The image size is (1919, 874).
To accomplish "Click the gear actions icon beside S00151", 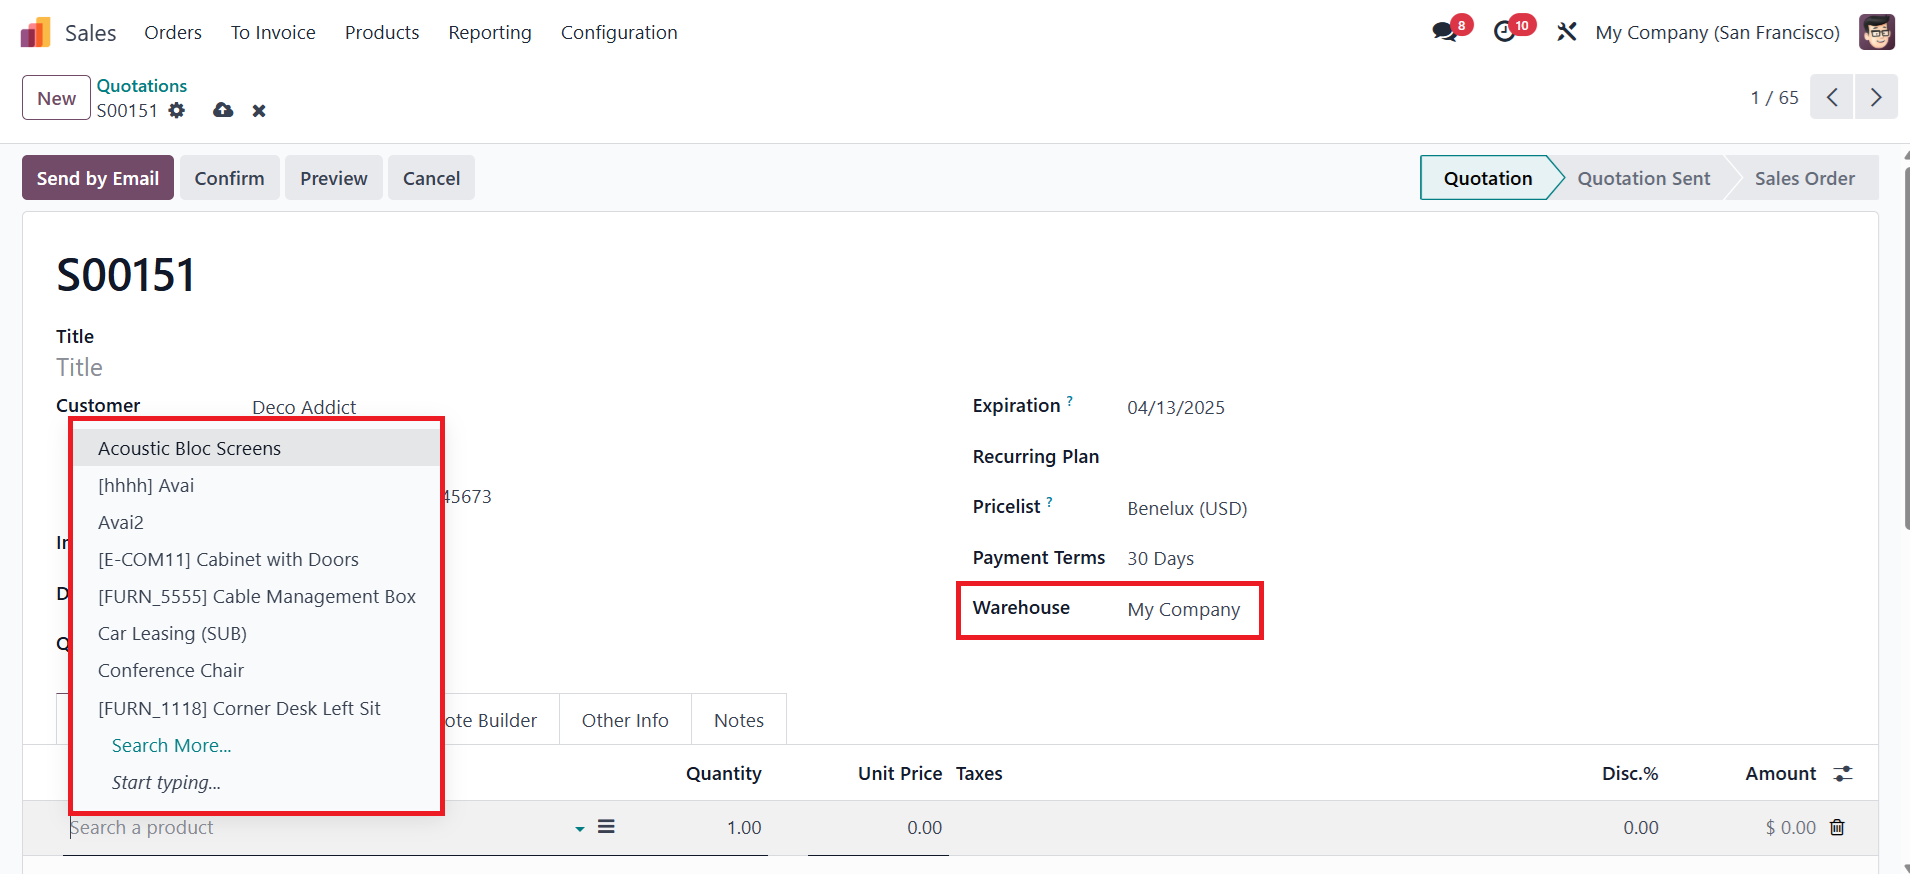I will pyautogui.click(x=177, y=110).
